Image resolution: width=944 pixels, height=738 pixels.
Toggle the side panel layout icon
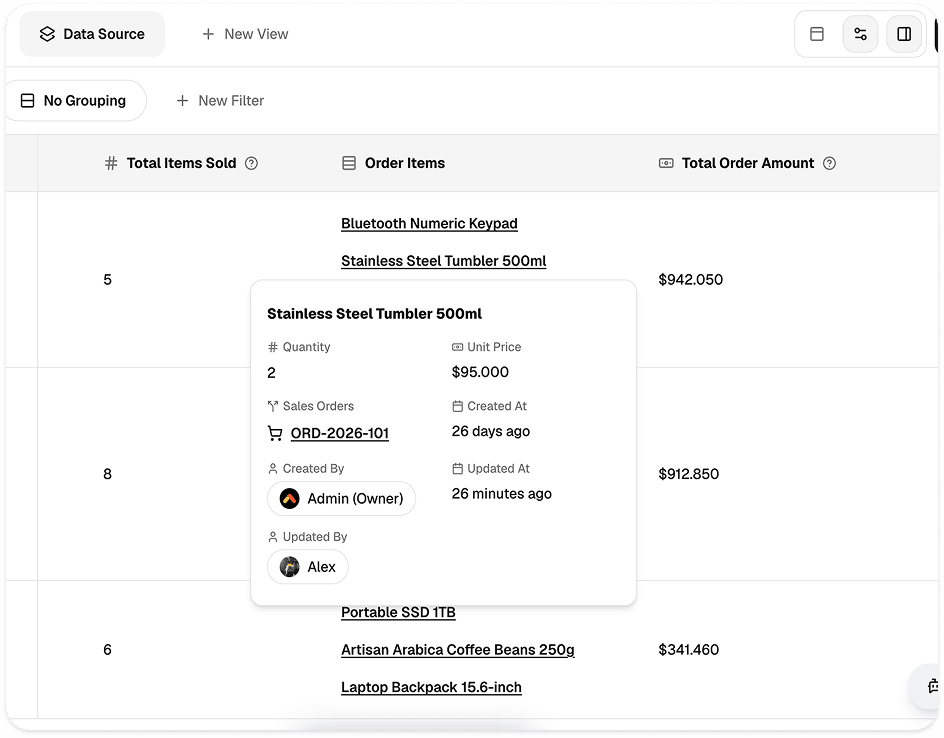pyautogui.click(x=904, y=34)
